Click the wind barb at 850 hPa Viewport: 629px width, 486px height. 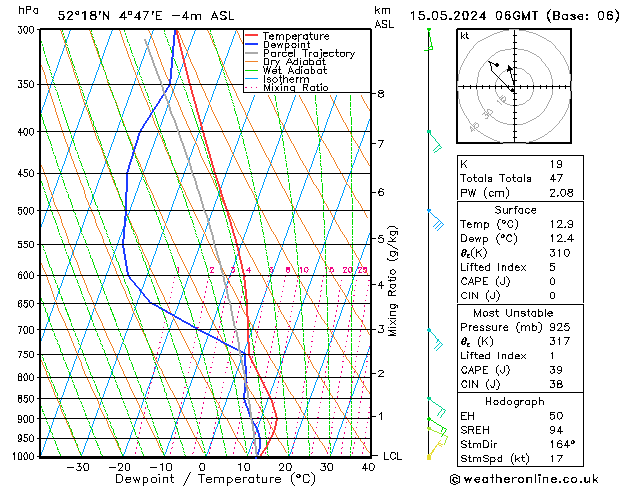point(437,407)
